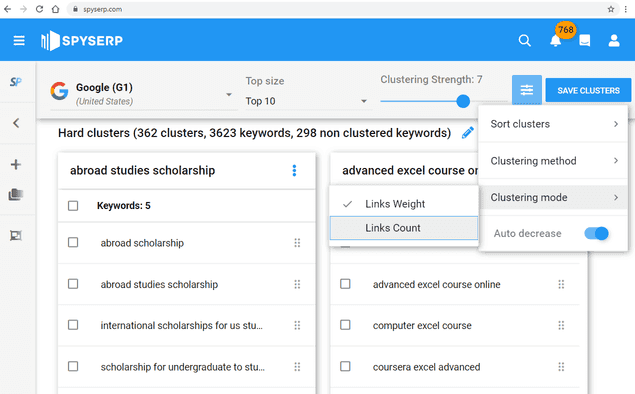Screen dimensions: 635x394
Task: Select checkbox for international scholarships for us stu...
Action: point(73,325)
